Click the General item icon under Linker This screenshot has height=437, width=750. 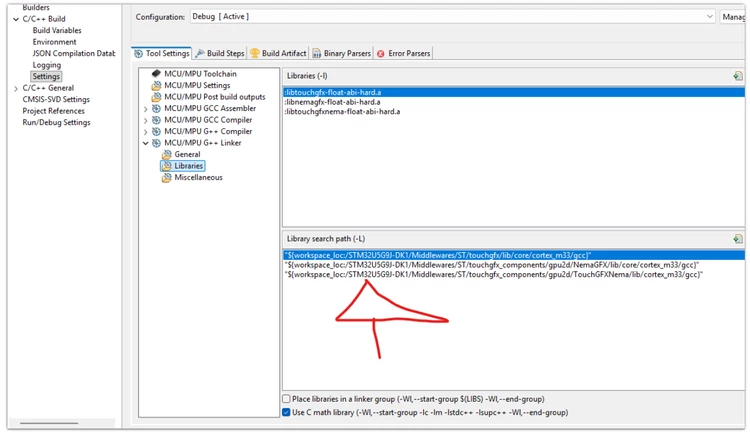coord(166,154)
